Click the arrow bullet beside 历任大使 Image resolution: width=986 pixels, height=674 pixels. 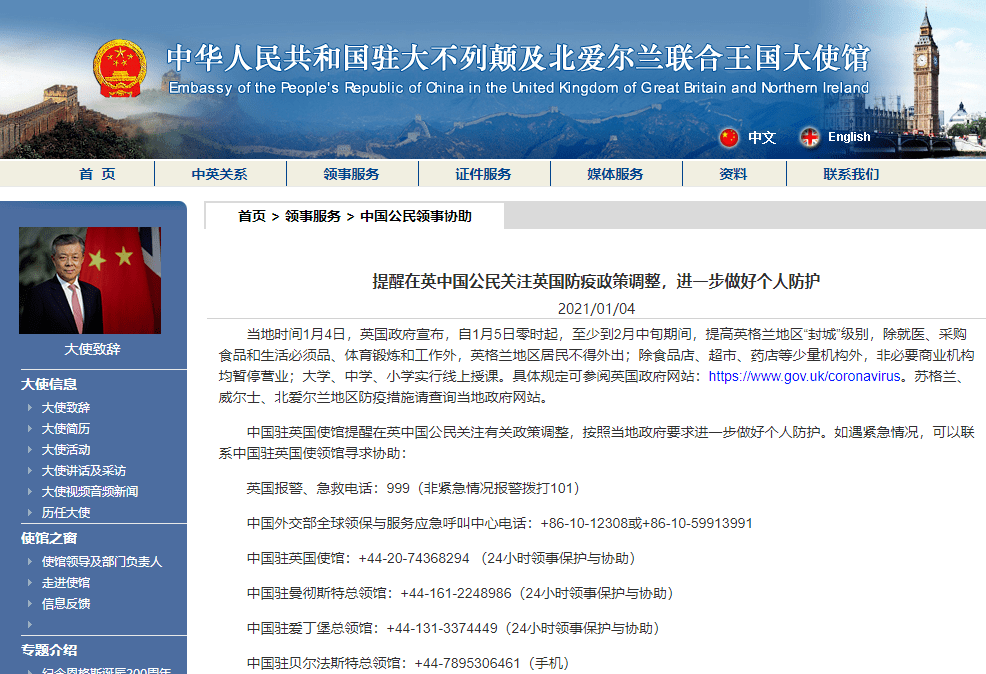point(30,512)
